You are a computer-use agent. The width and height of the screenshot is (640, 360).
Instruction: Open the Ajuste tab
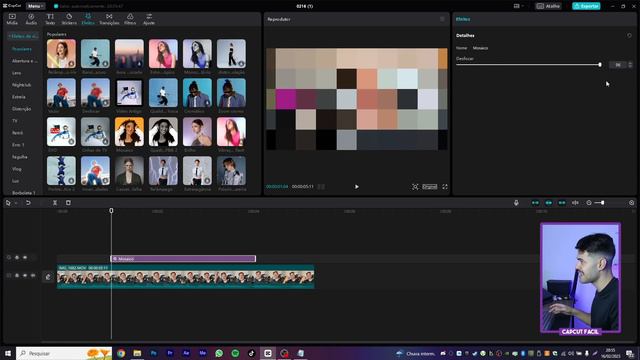tap(149, 19)
